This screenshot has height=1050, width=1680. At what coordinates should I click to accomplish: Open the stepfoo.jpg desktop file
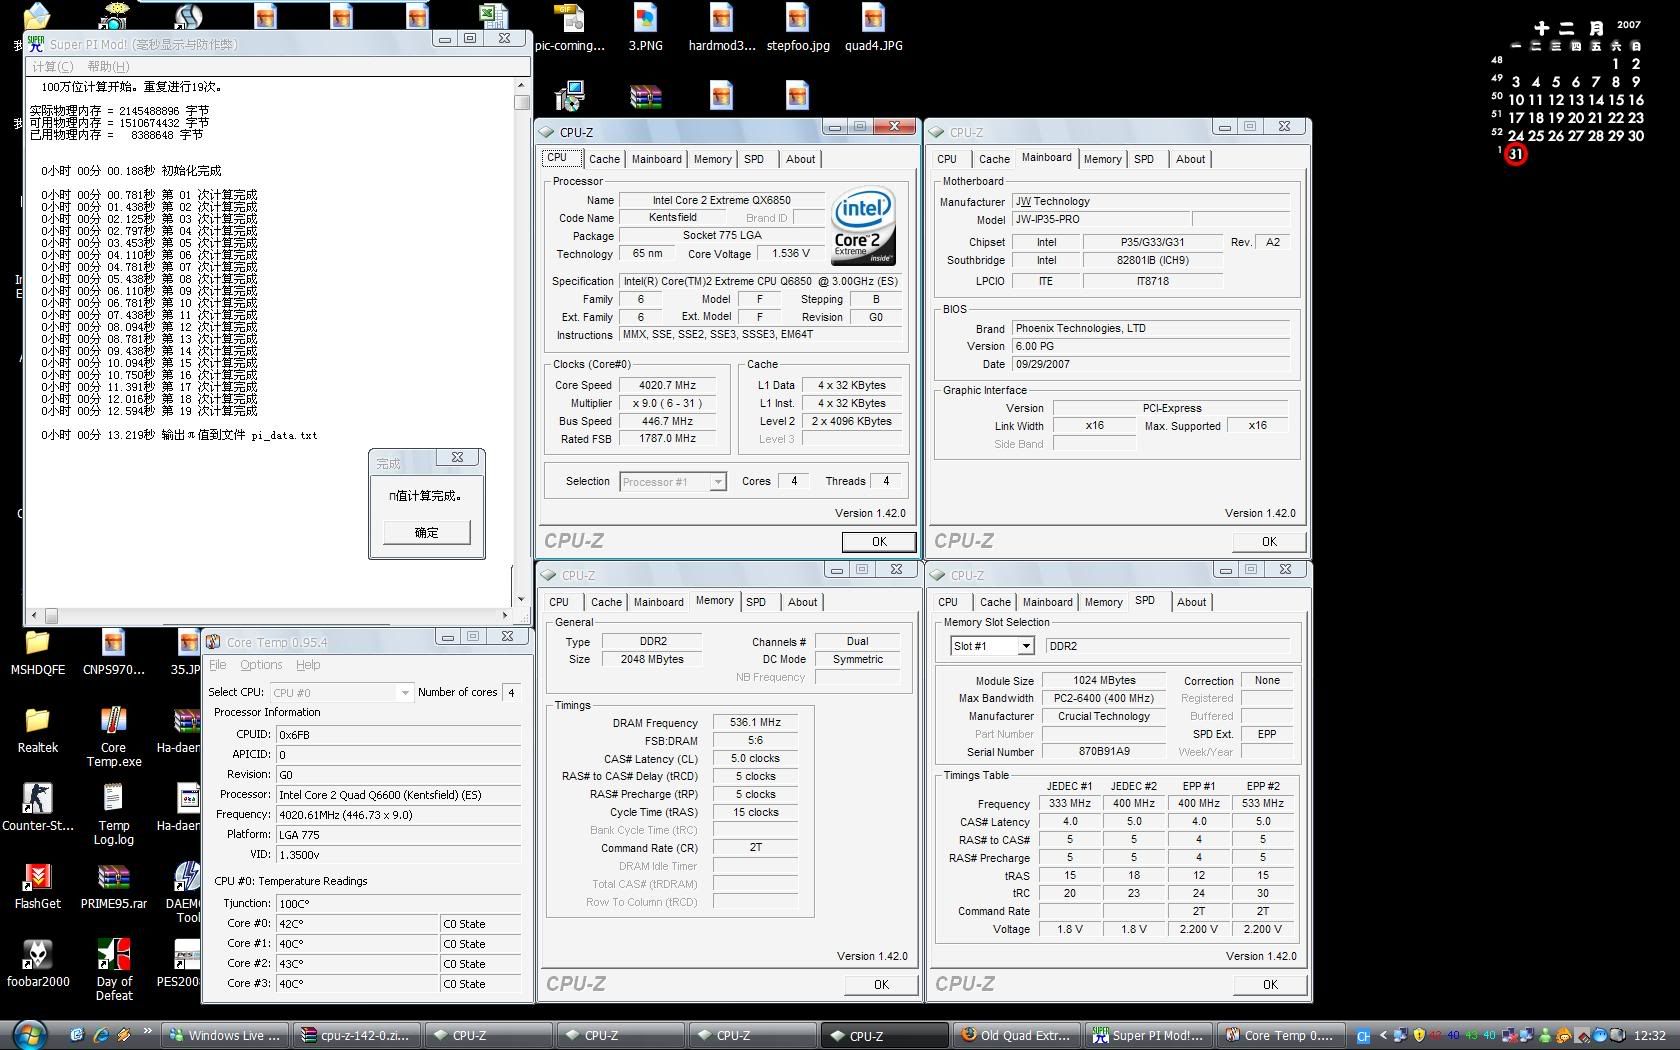click(797, 28)
